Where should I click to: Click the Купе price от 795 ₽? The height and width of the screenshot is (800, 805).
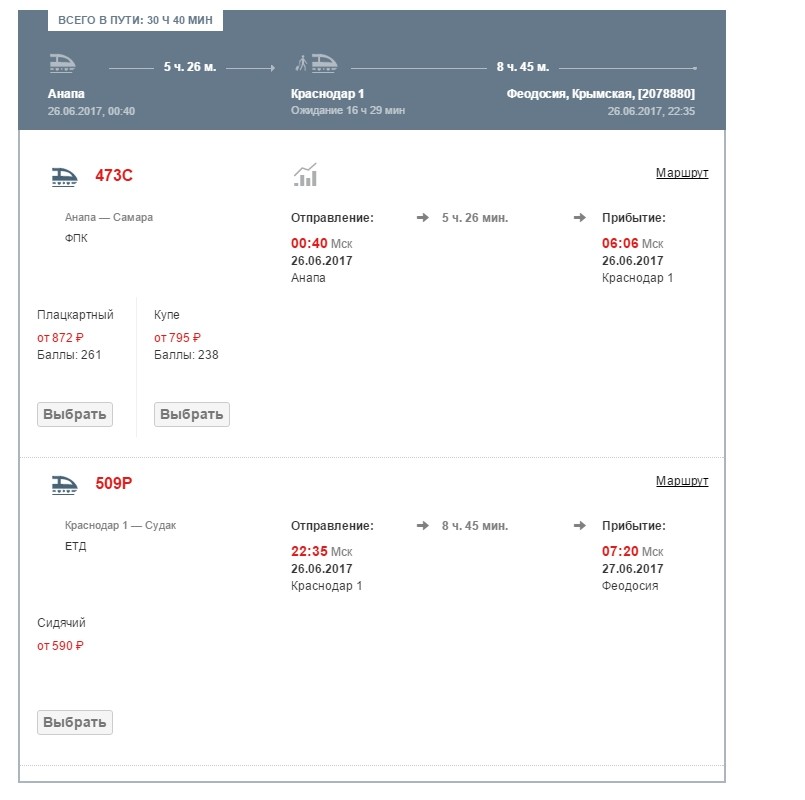[x=177, y=338]
